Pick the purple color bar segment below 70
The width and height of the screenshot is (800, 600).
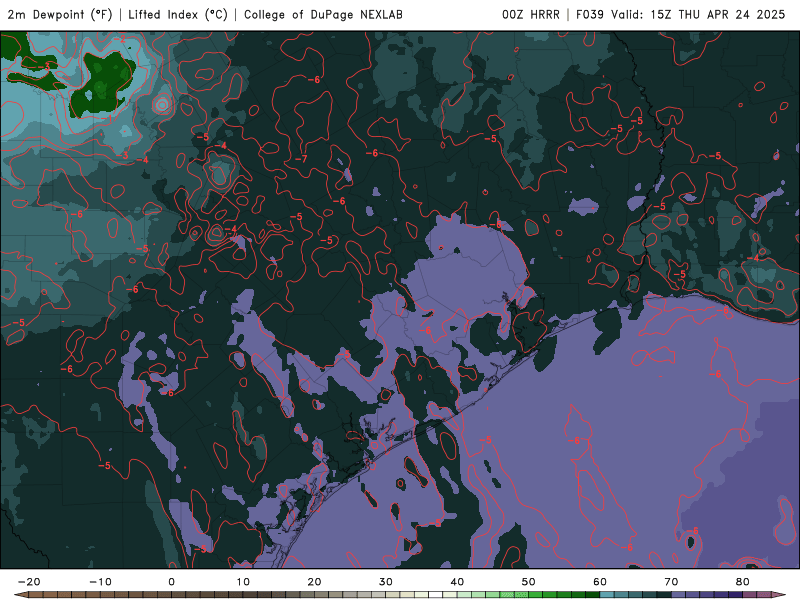tap(679, 595)
